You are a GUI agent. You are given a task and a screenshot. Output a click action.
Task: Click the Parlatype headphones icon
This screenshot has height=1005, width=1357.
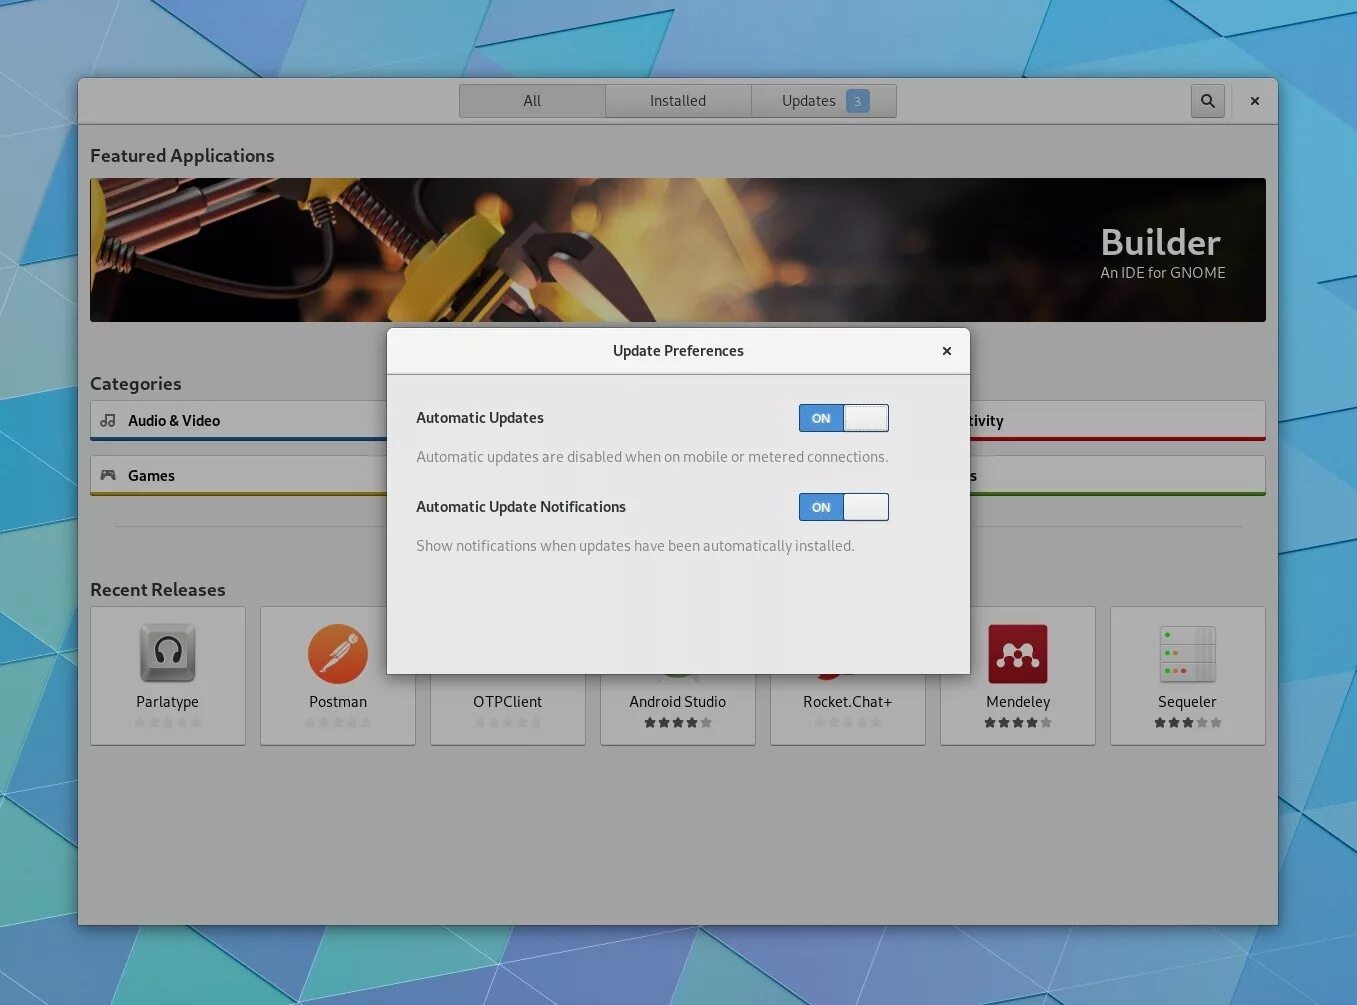tap(168, 652)
